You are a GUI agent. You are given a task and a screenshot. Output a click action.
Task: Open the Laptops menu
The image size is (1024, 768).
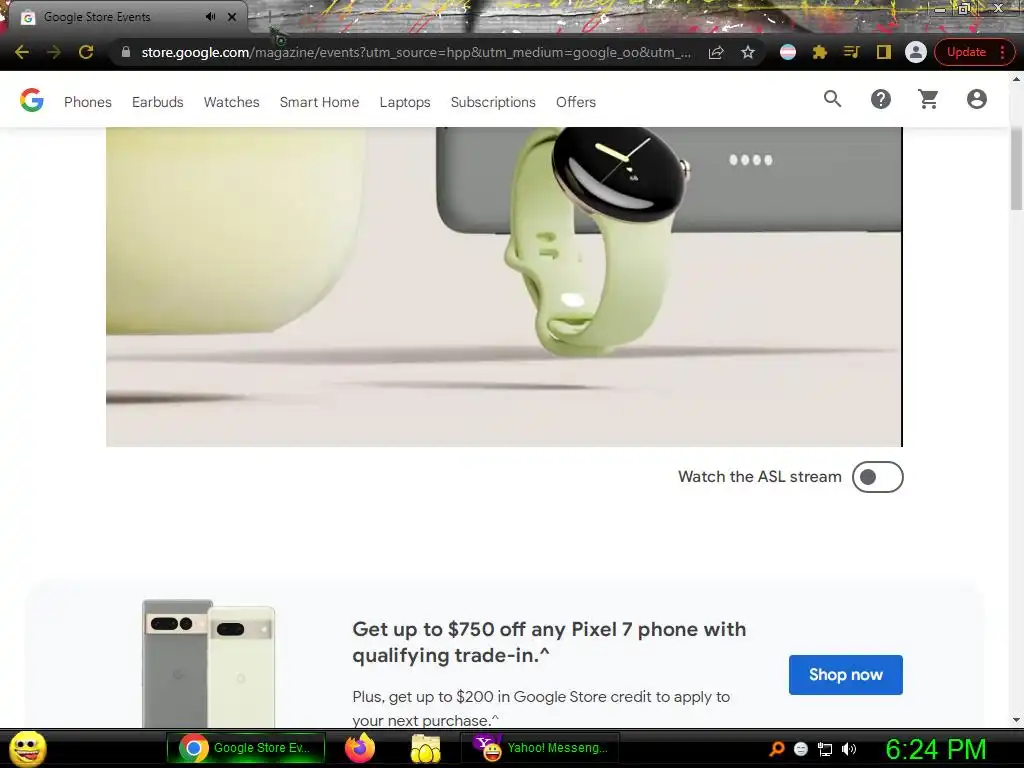click(405, 102)
